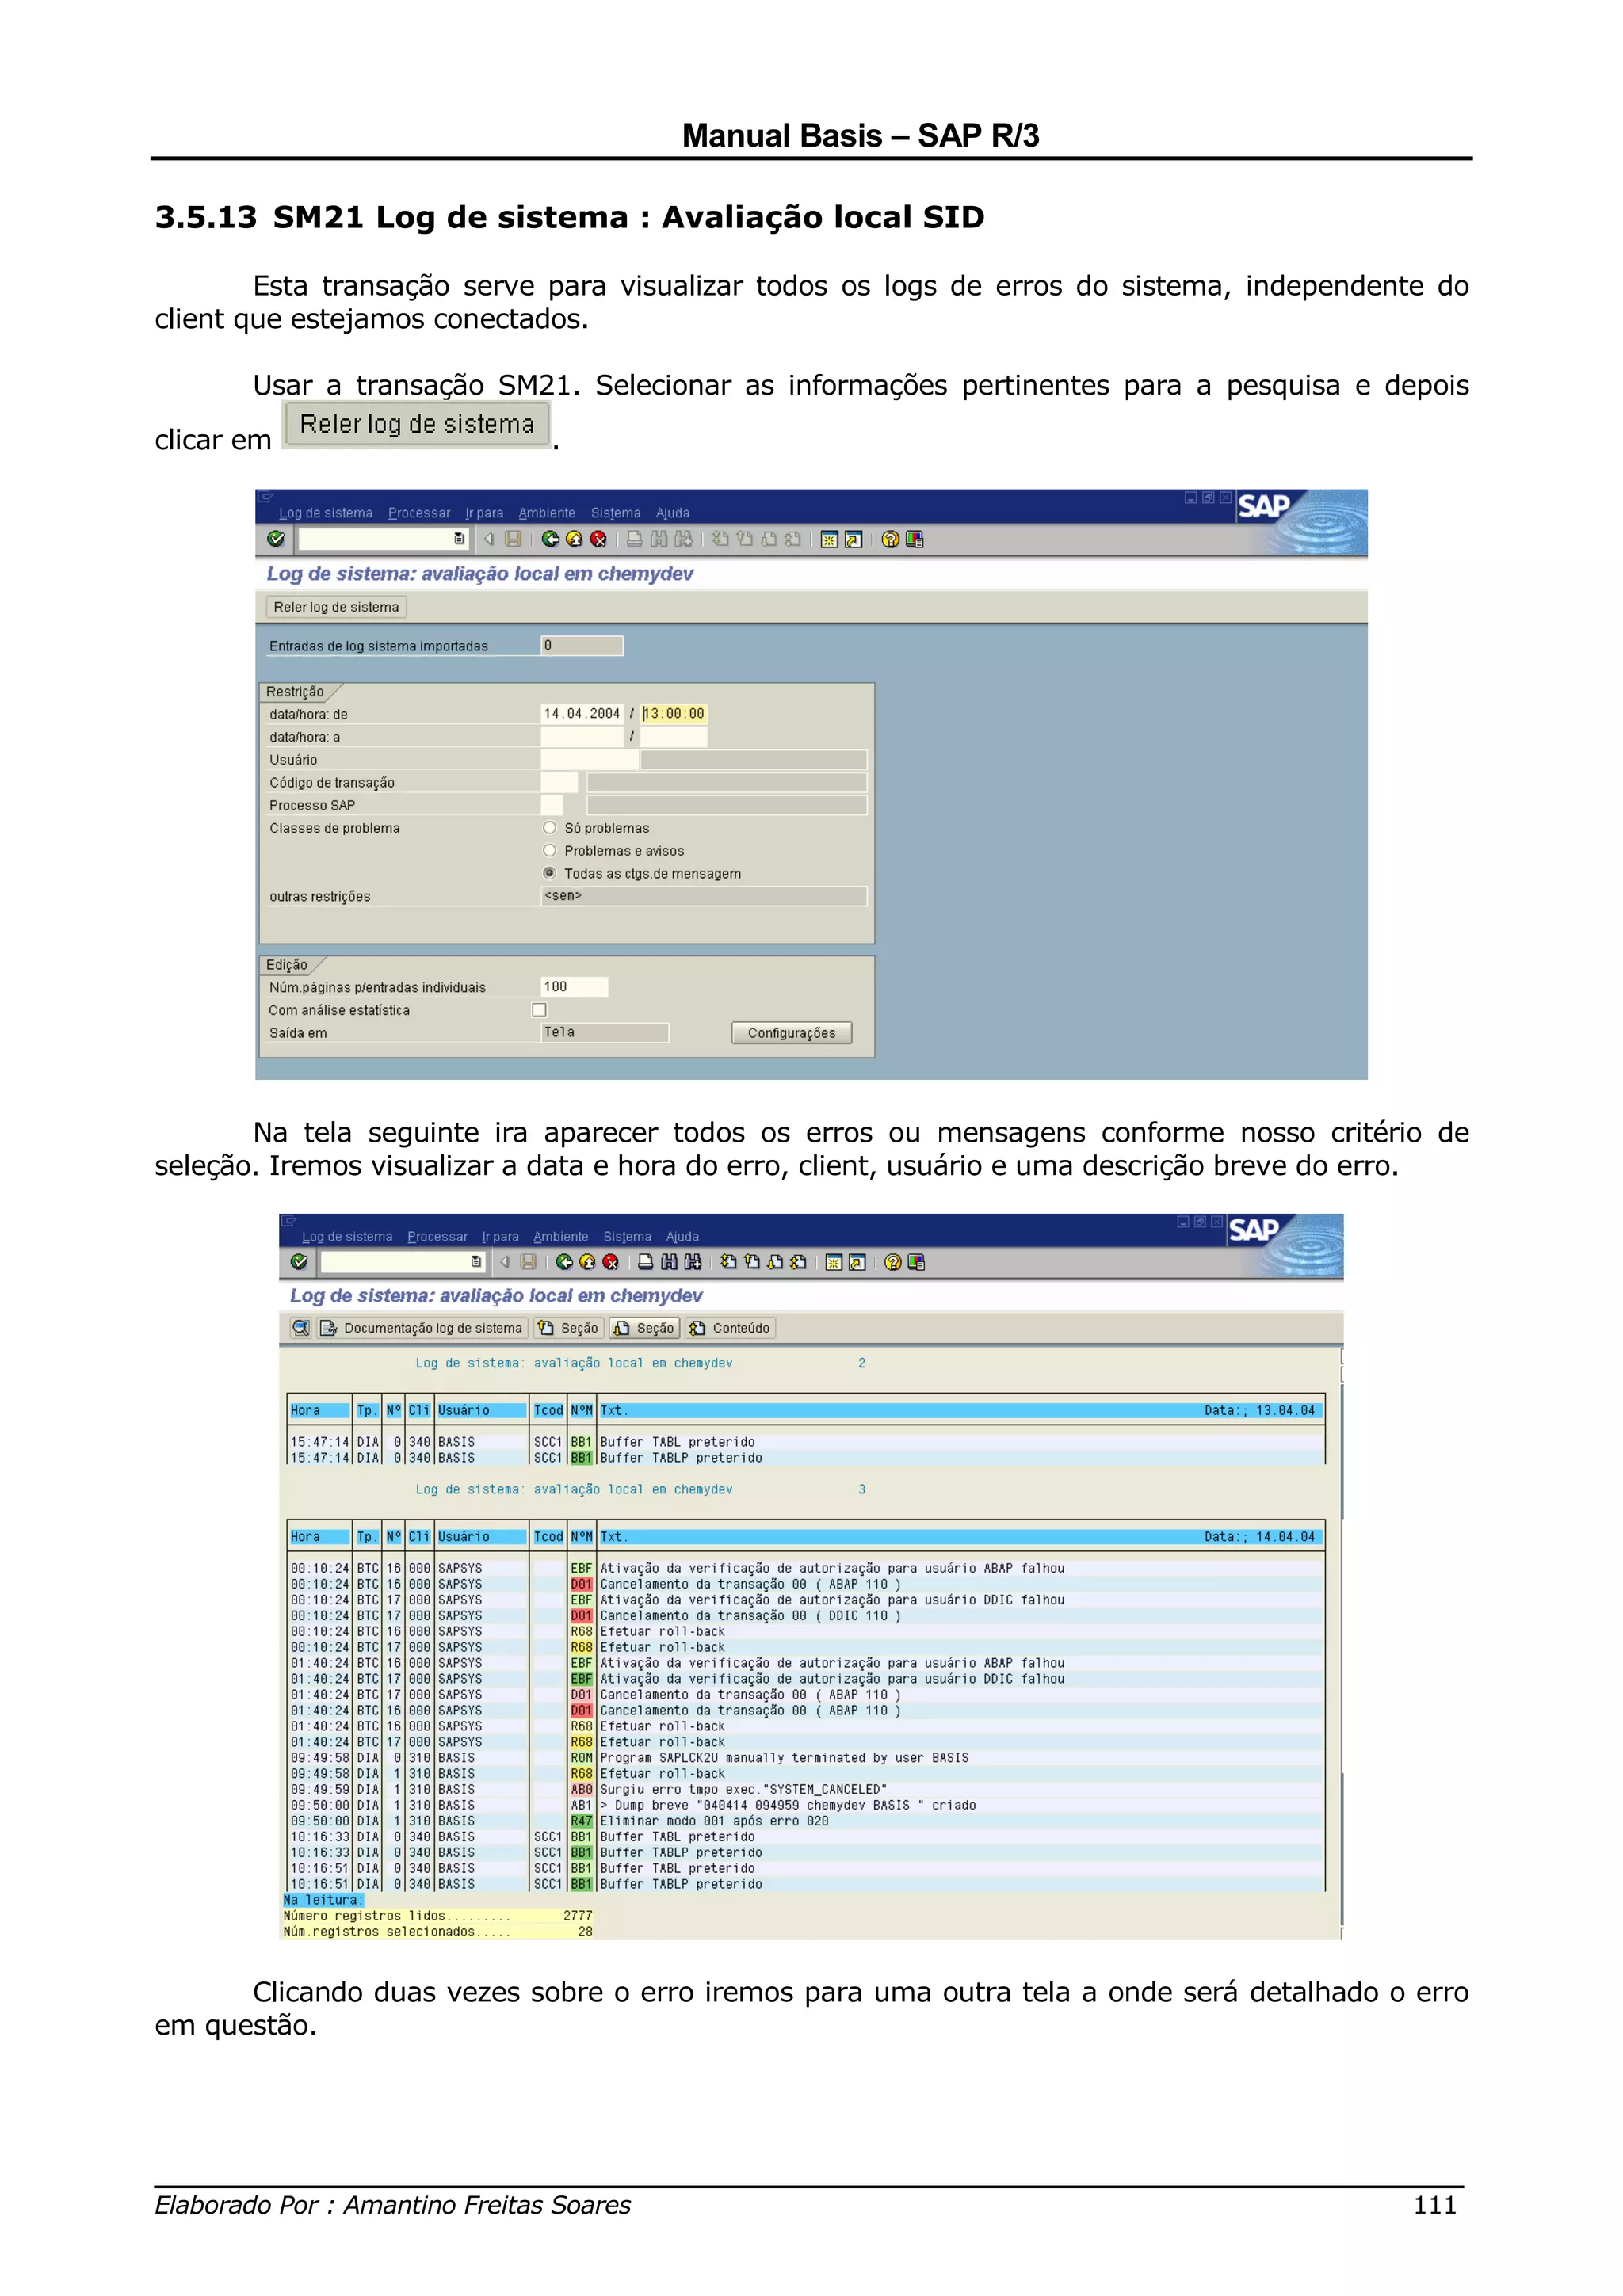Click the Usuário input field

pos(589,760)
